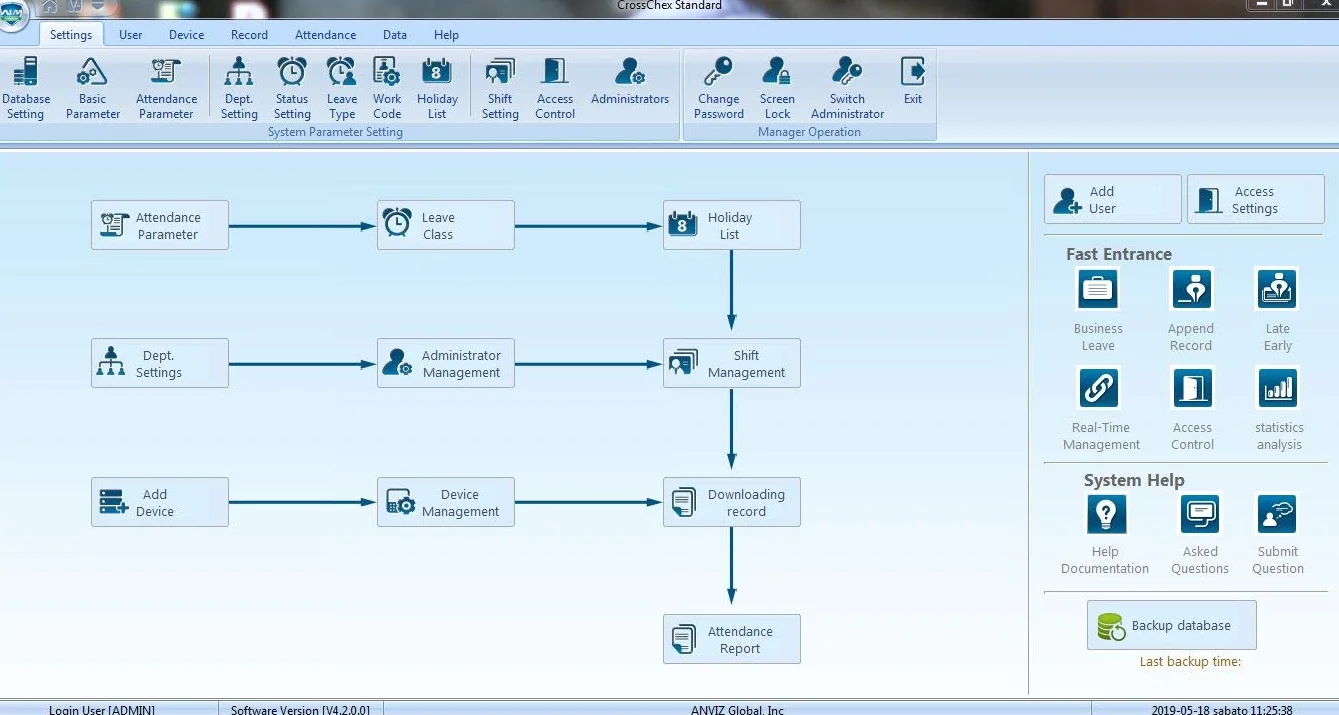Open Work Code settings
1339x715 pixels.
click(387, 88)
